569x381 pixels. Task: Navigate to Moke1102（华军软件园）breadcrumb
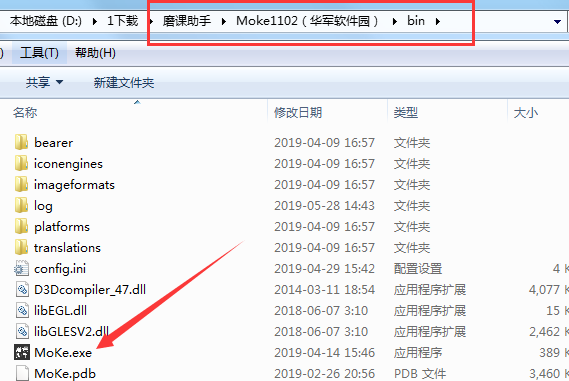coord(307,21)
